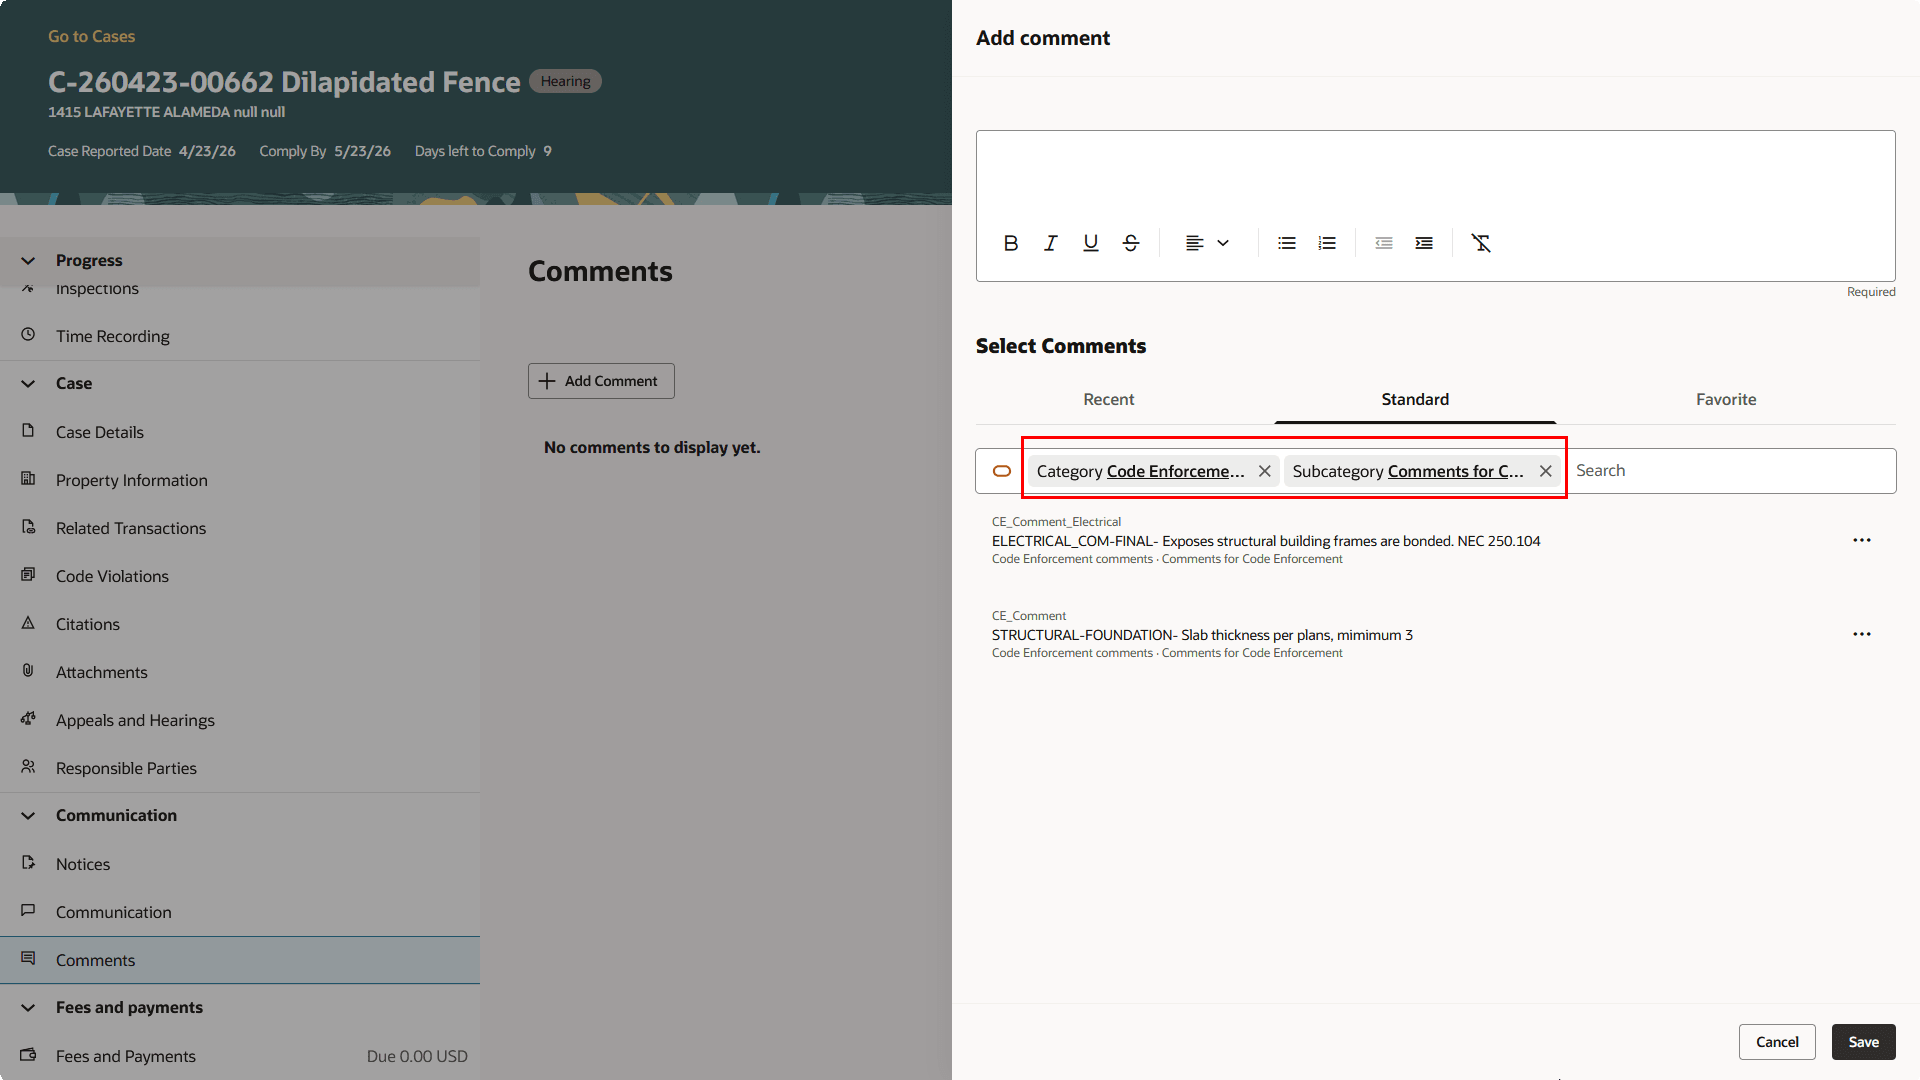Click the Related Transactions icon
This screenshot has height=1080, width=1920.
pyautogui.click(x=28, y=527)
